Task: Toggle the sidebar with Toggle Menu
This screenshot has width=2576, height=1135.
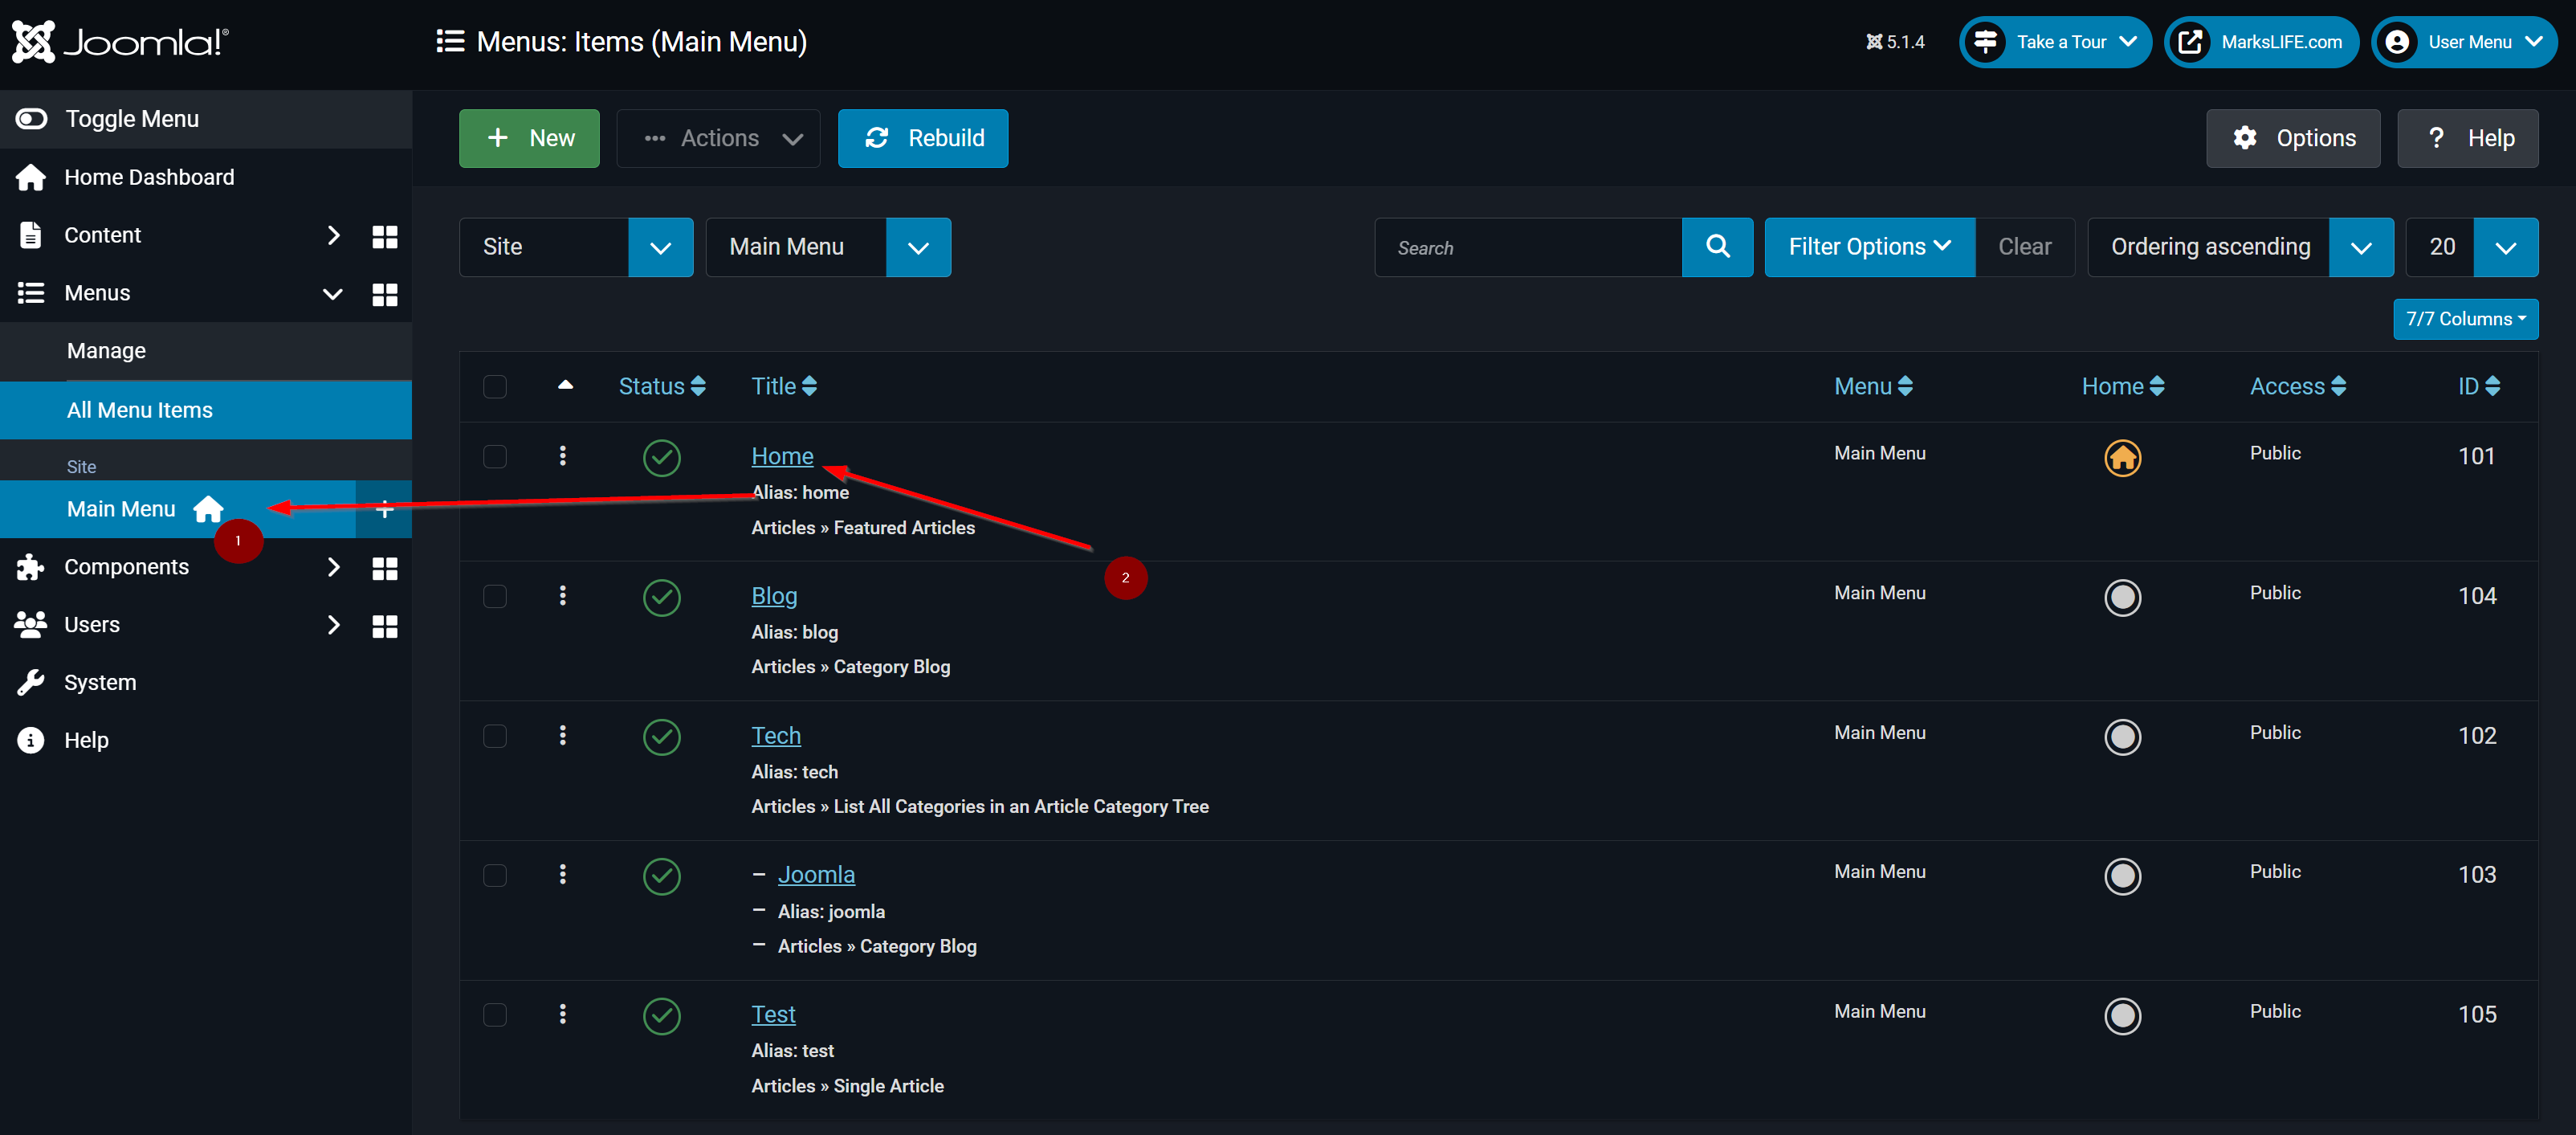Action: point(206,119)
